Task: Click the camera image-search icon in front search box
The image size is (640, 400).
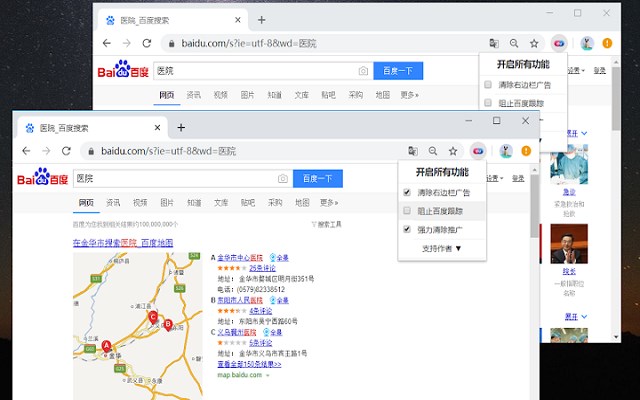Action: pos(283,179)
